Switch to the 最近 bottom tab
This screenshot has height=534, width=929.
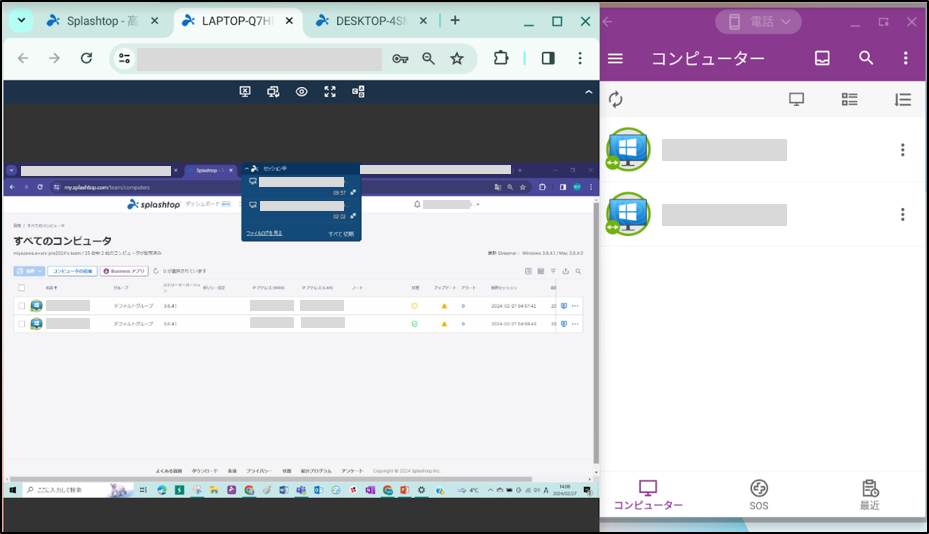pos(870,495)
